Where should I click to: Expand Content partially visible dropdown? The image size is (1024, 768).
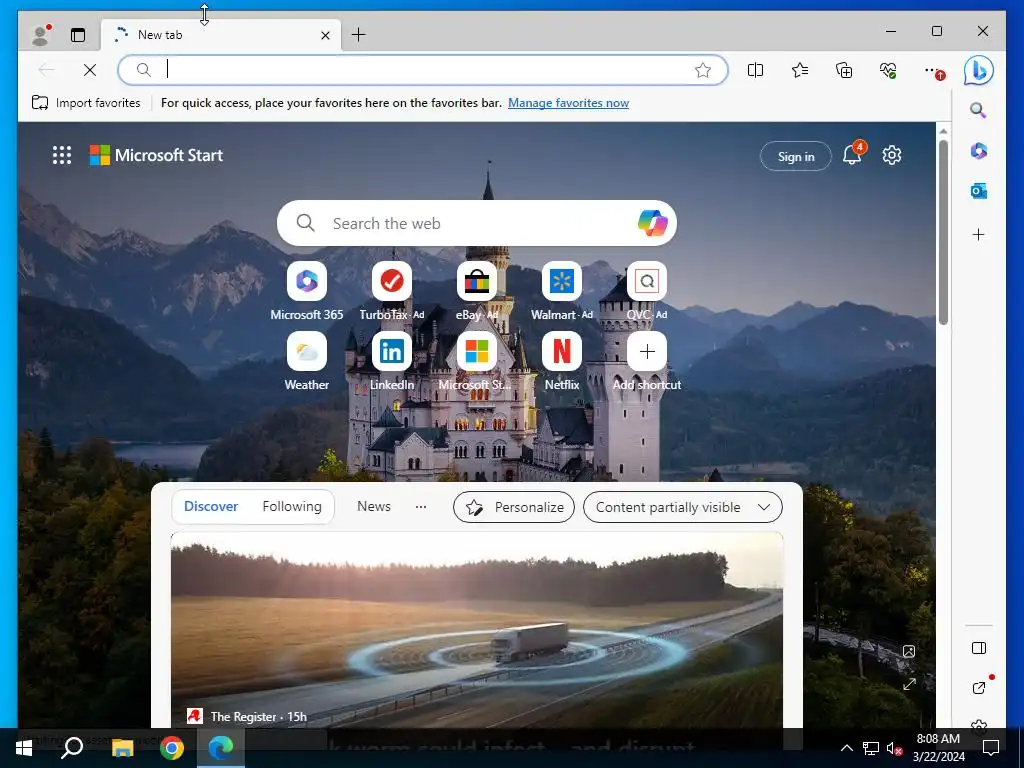click(x=682, y=507)
